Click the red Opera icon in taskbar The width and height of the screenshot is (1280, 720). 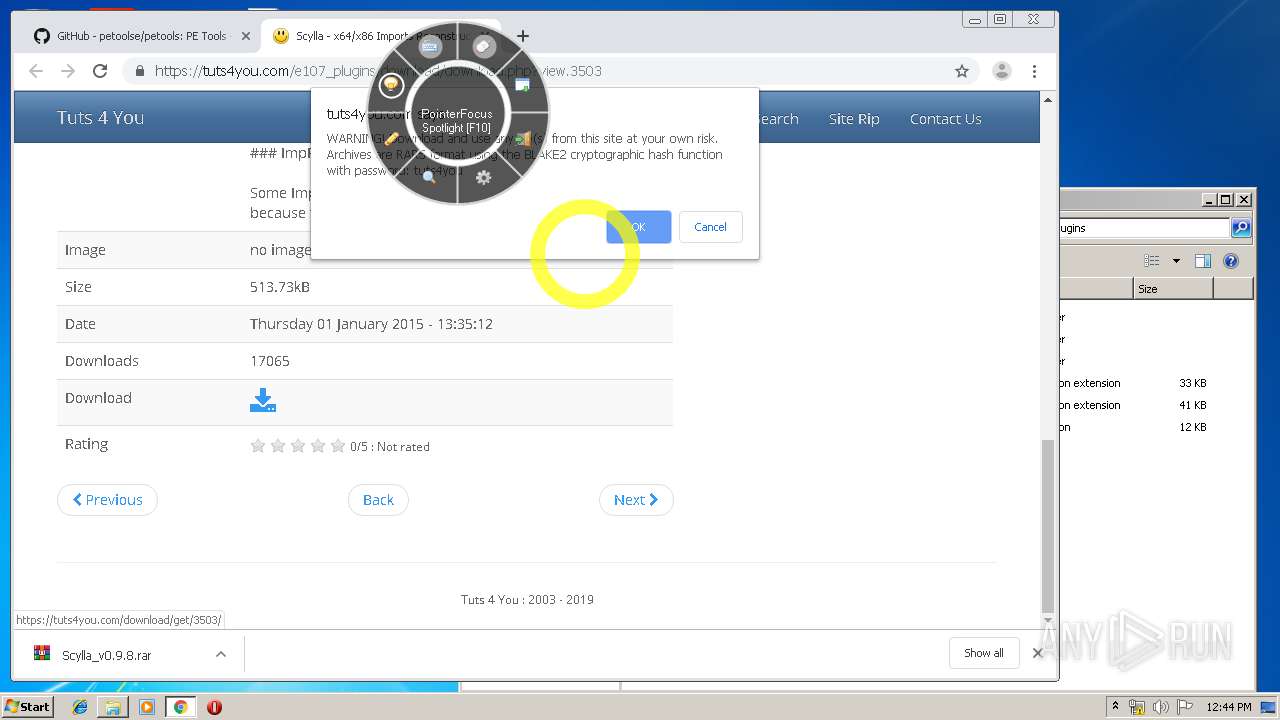click(214, 707)
